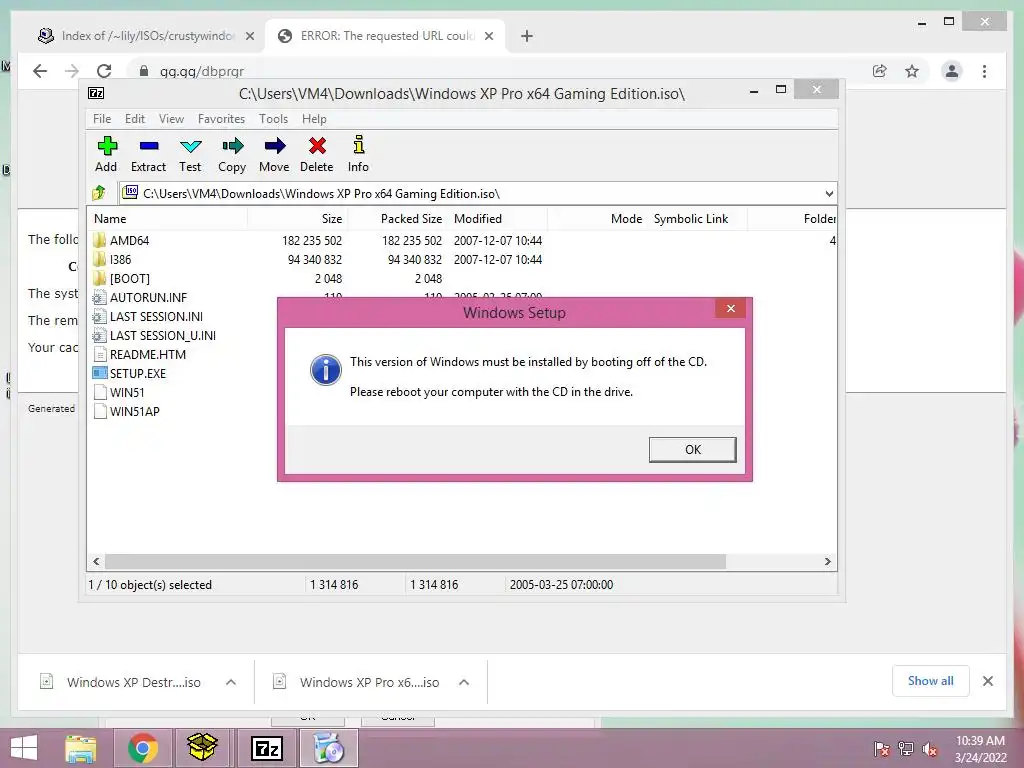The image size is (1024, 768).
Task: Select the I386 folder
Action: 120,259
